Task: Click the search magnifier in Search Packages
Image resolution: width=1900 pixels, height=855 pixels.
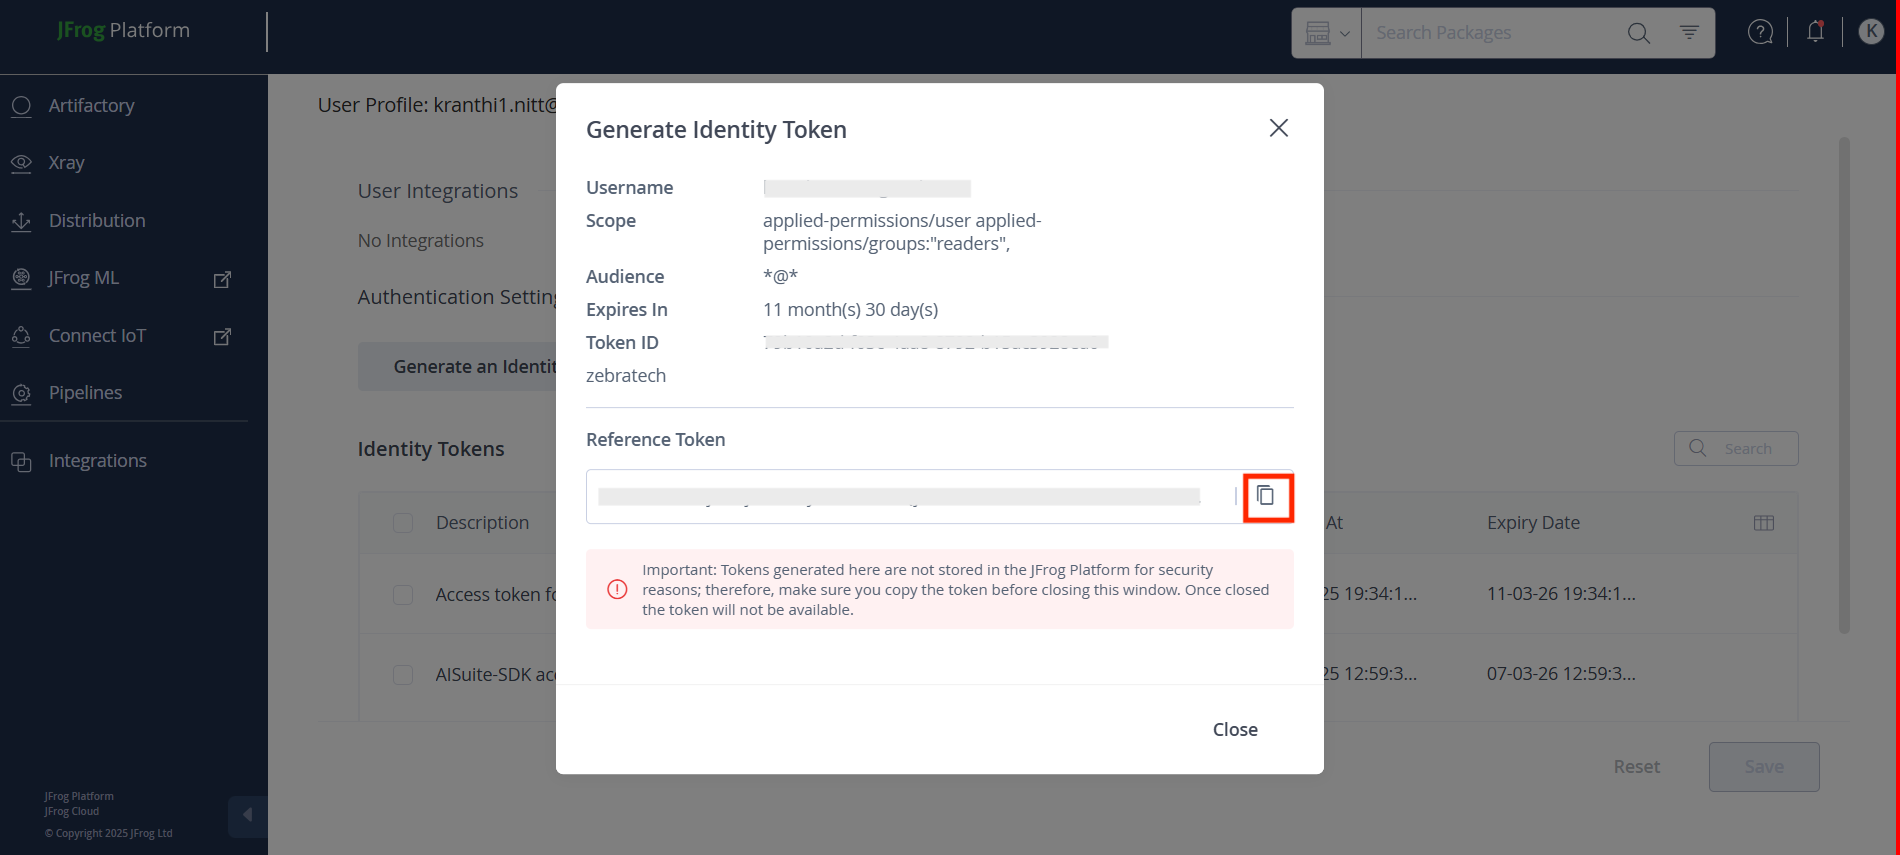Action: 1638,33
